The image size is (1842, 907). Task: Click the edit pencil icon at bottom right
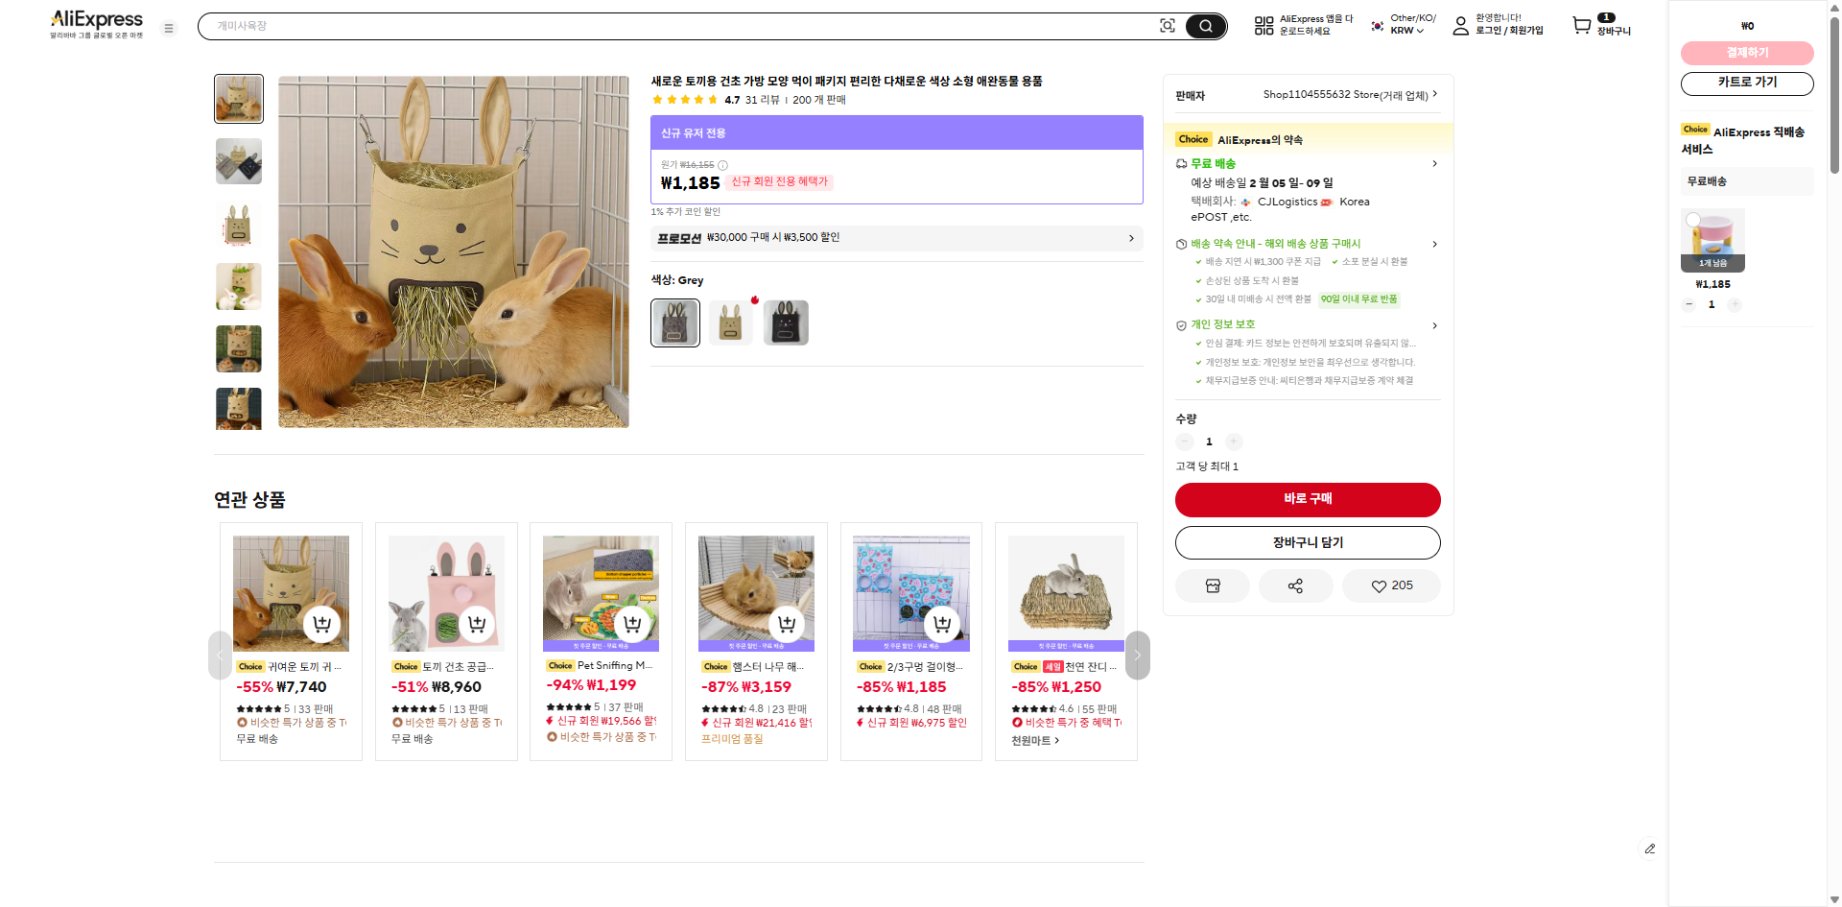click(x=1650, y=849)
